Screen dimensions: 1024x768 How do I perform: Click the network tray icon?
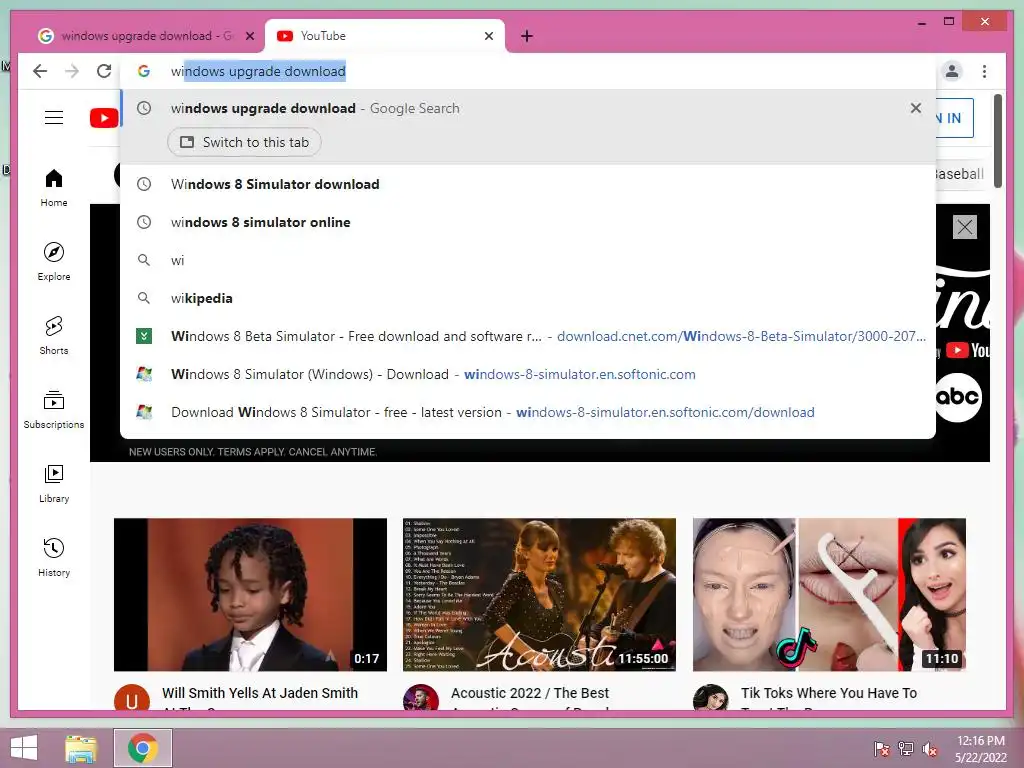pyautogui.click(x=905, y=748)
